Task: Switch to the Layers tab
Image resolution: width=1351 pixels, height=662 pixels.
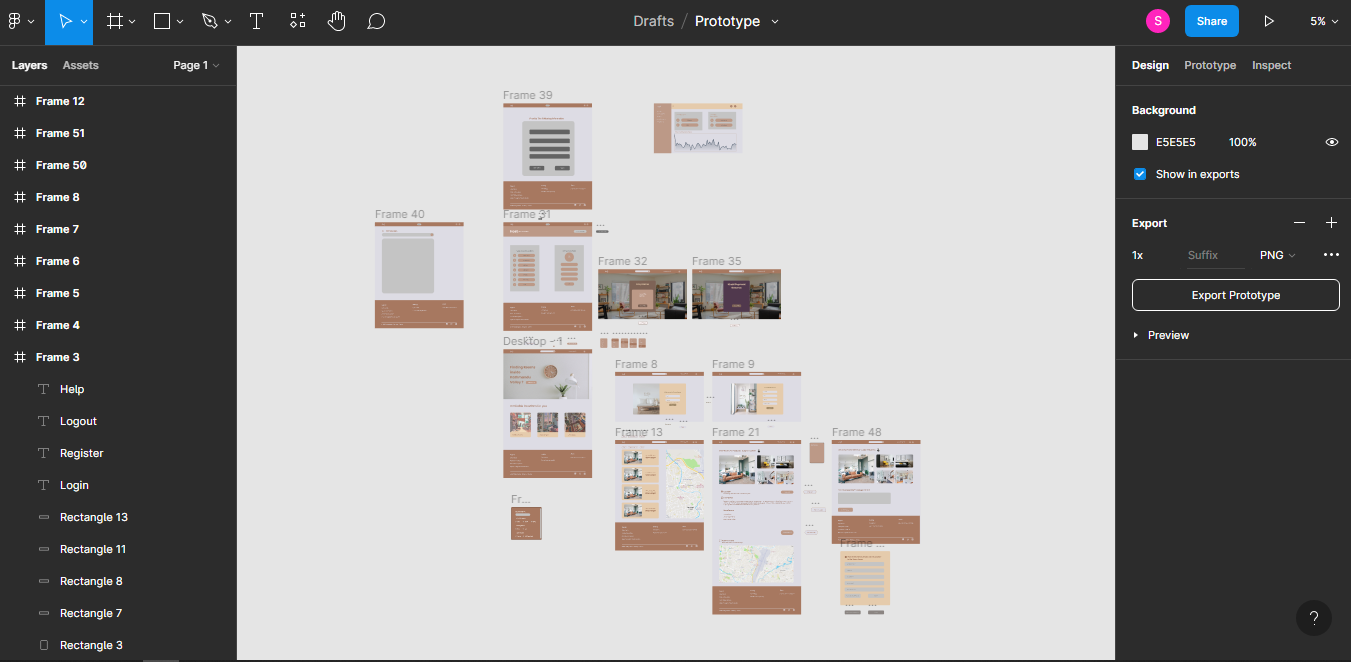Action: pos(29,65)
